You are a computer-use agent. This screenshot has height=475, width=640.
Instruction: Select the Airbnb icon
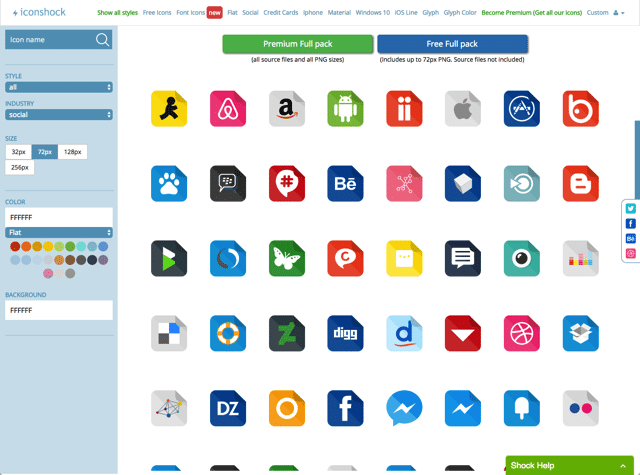[x=228, y=109]
